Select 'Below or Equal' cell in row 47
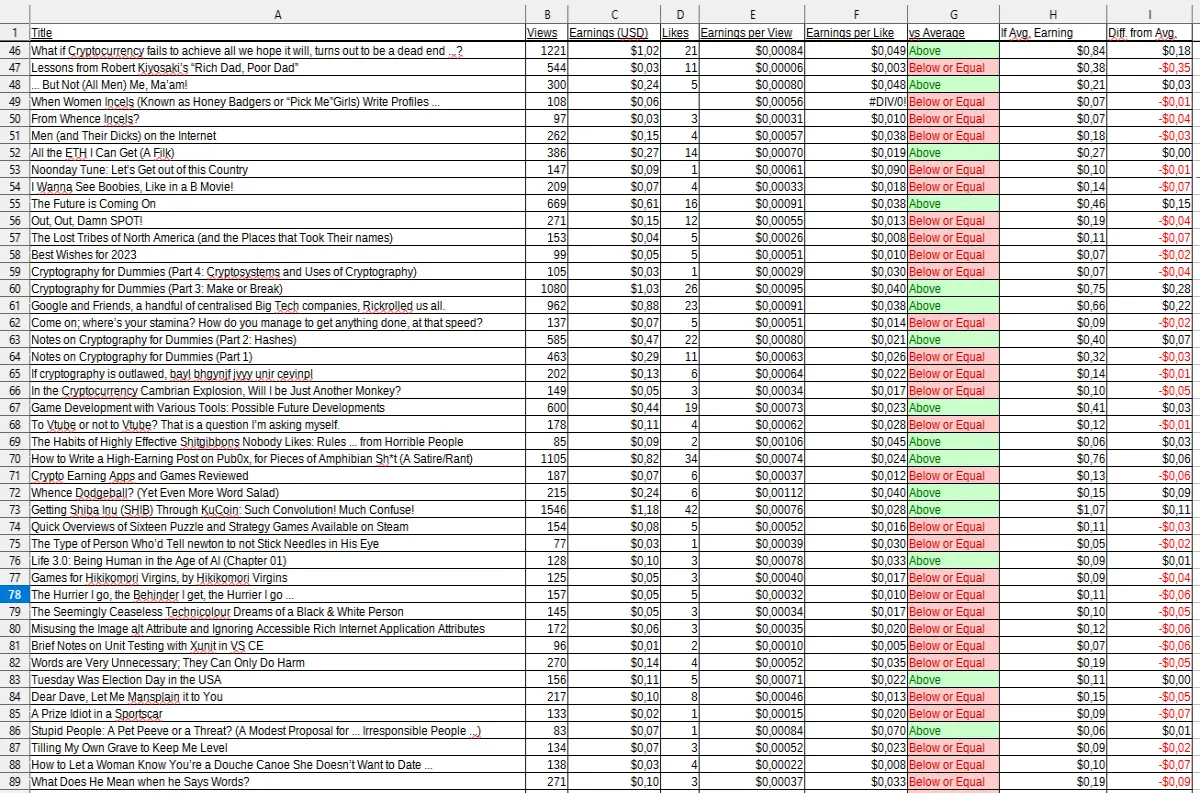This screenshot has width=1200, height=793. click(x=953, y=67)
